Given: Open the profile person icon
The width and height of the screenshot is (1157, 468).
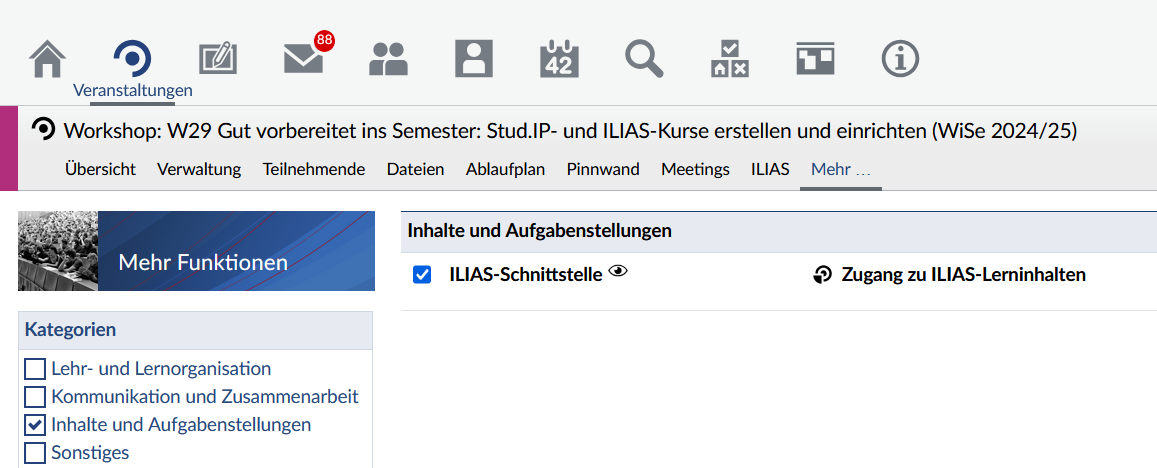Looking at the screenshot, I should pos(474,59).
